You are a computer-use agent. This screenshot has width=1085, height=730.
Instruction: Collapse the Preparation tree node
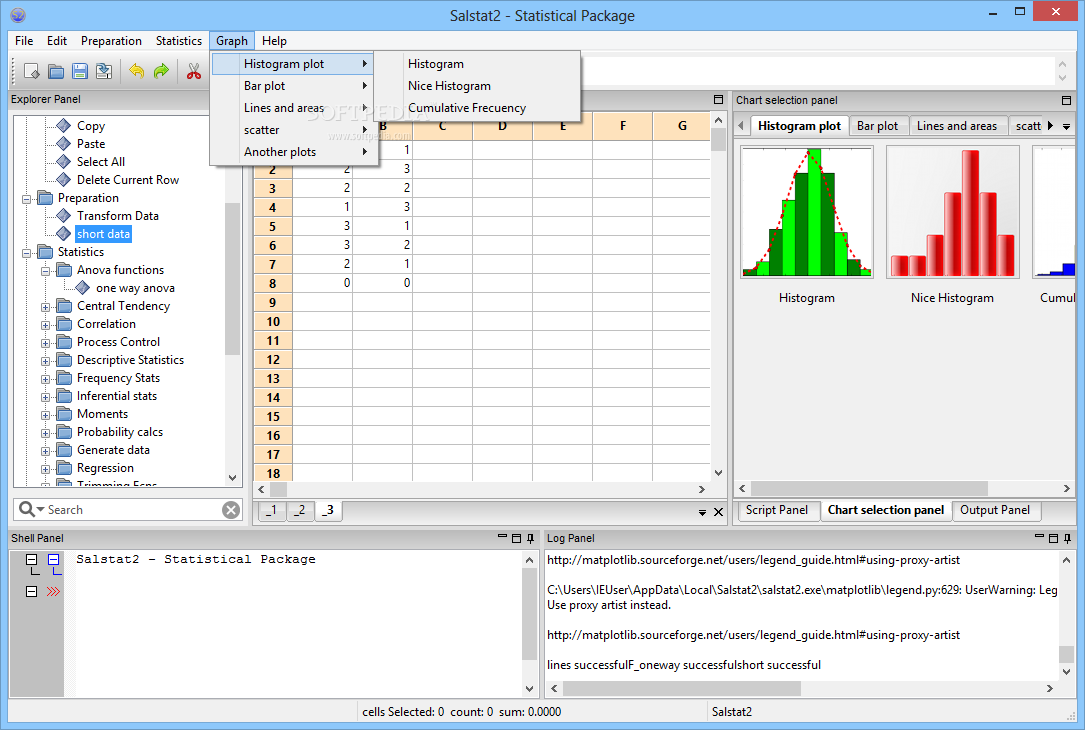[26, 199]
